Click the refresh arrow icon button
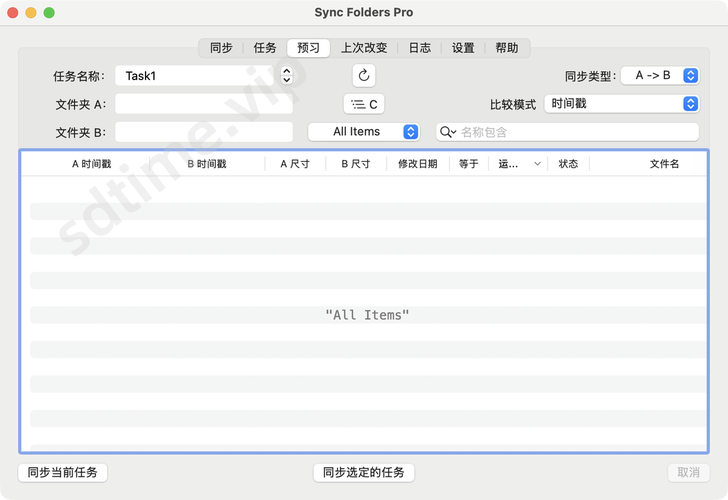Screen dimensions: 728x500 click(x=364, y=75)
